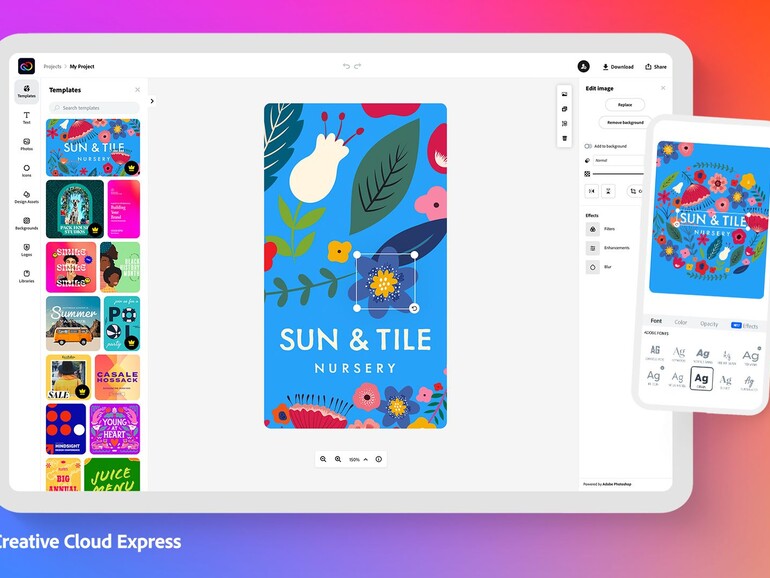This screenshot has height=578, width=770.
Task: Select the Text tool in sidebar
Action: 27,118
